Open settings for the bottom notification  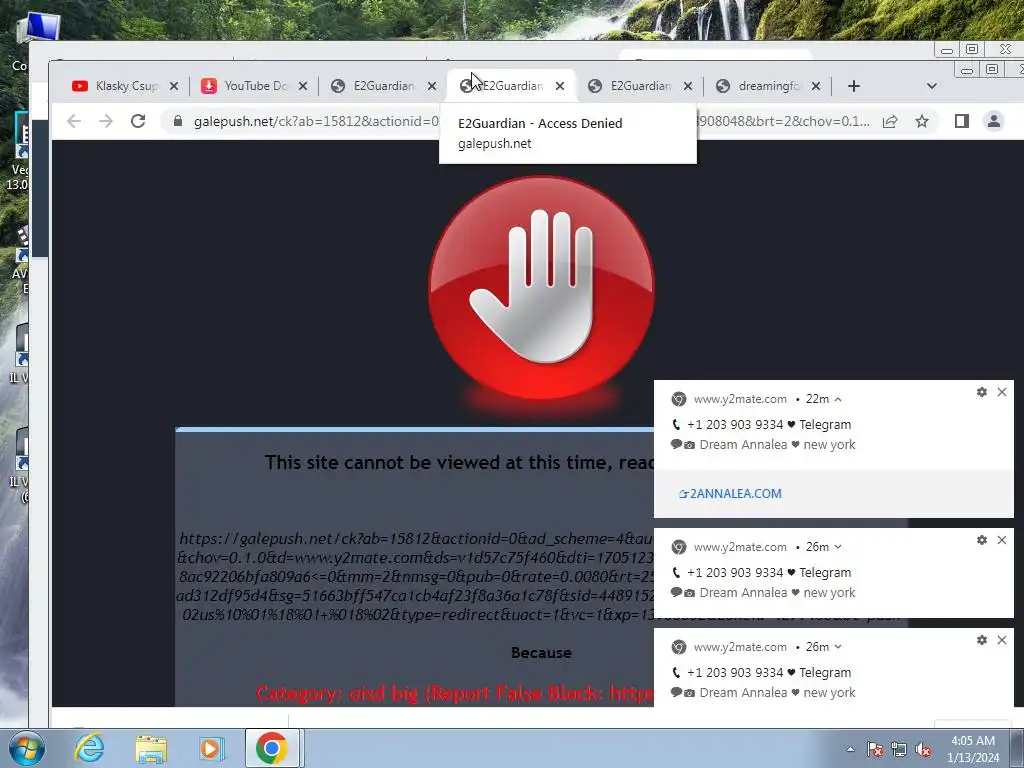pos(982,640)
